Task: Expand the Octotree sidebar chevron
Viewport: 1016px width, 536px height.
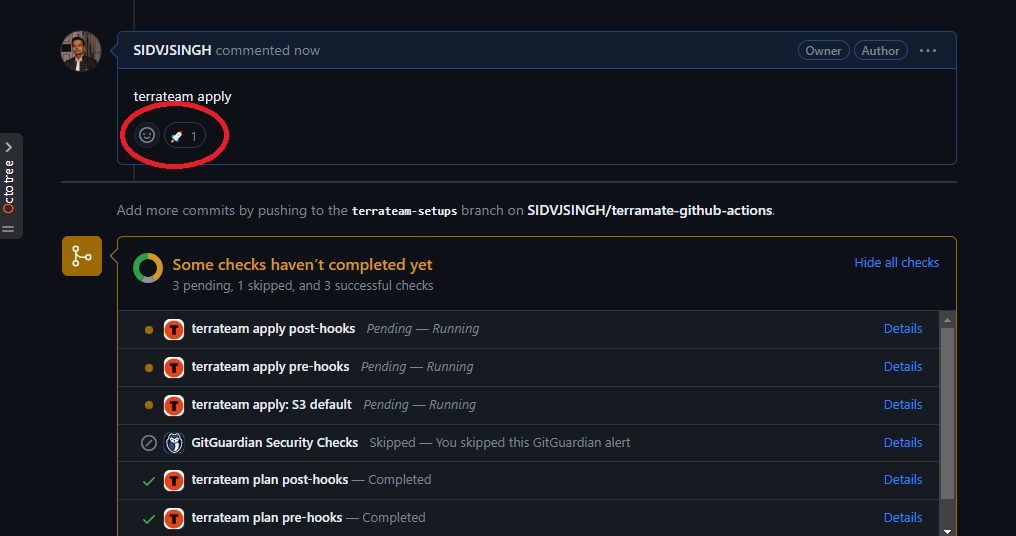Action: pyautogui.click(x=8, y=147)
